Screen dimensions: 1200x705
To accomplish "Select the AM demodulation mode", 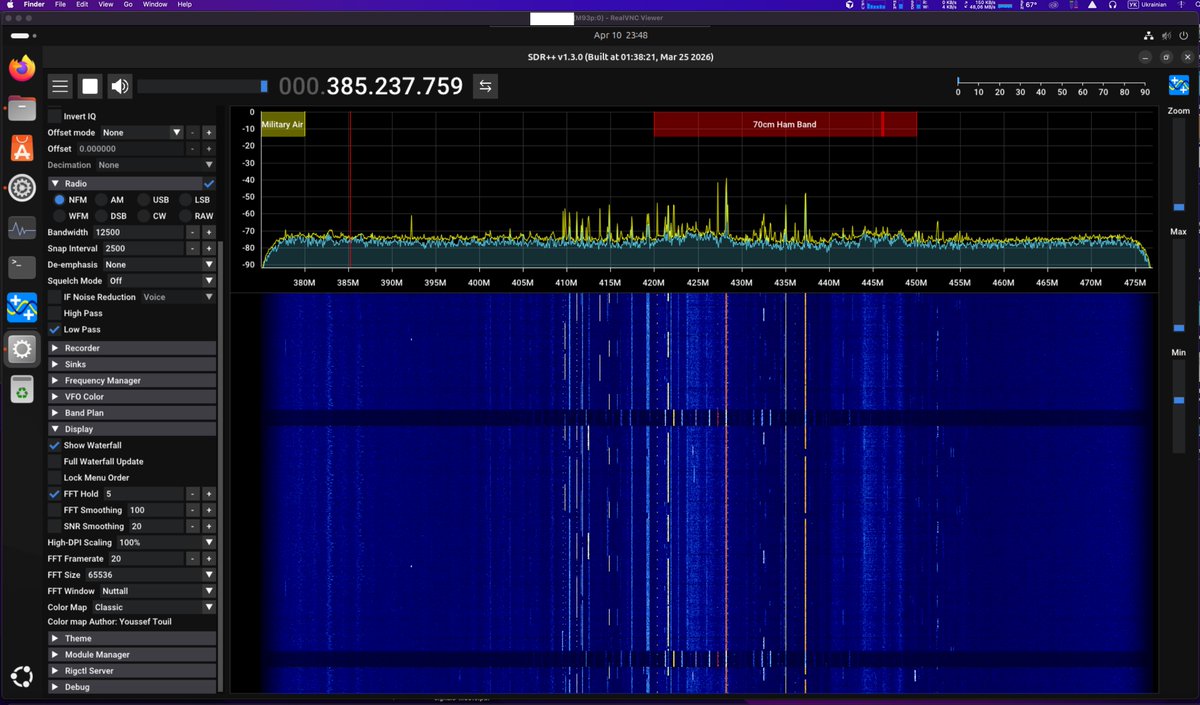I will (x=101, y=200).
